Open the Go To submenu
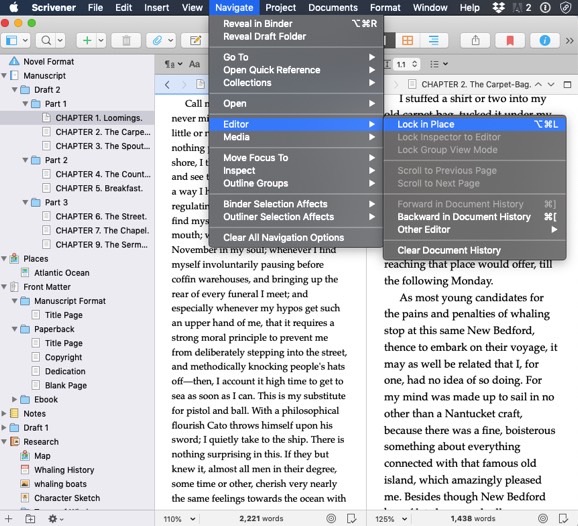 point(296,57)
